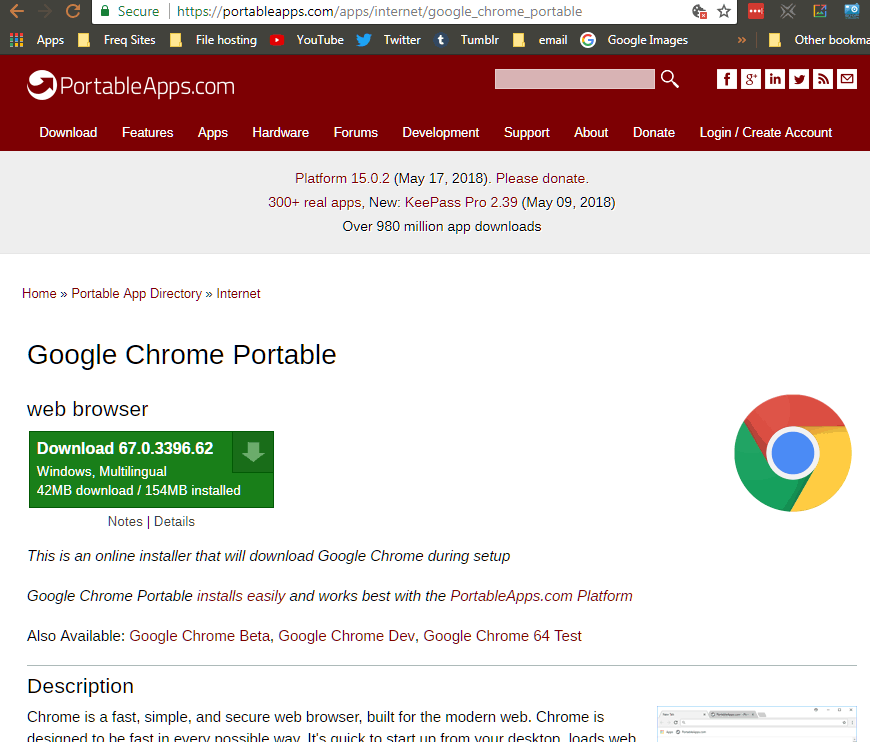
Task: Open the Google Images bookmark
Action: tap(634, 40)
